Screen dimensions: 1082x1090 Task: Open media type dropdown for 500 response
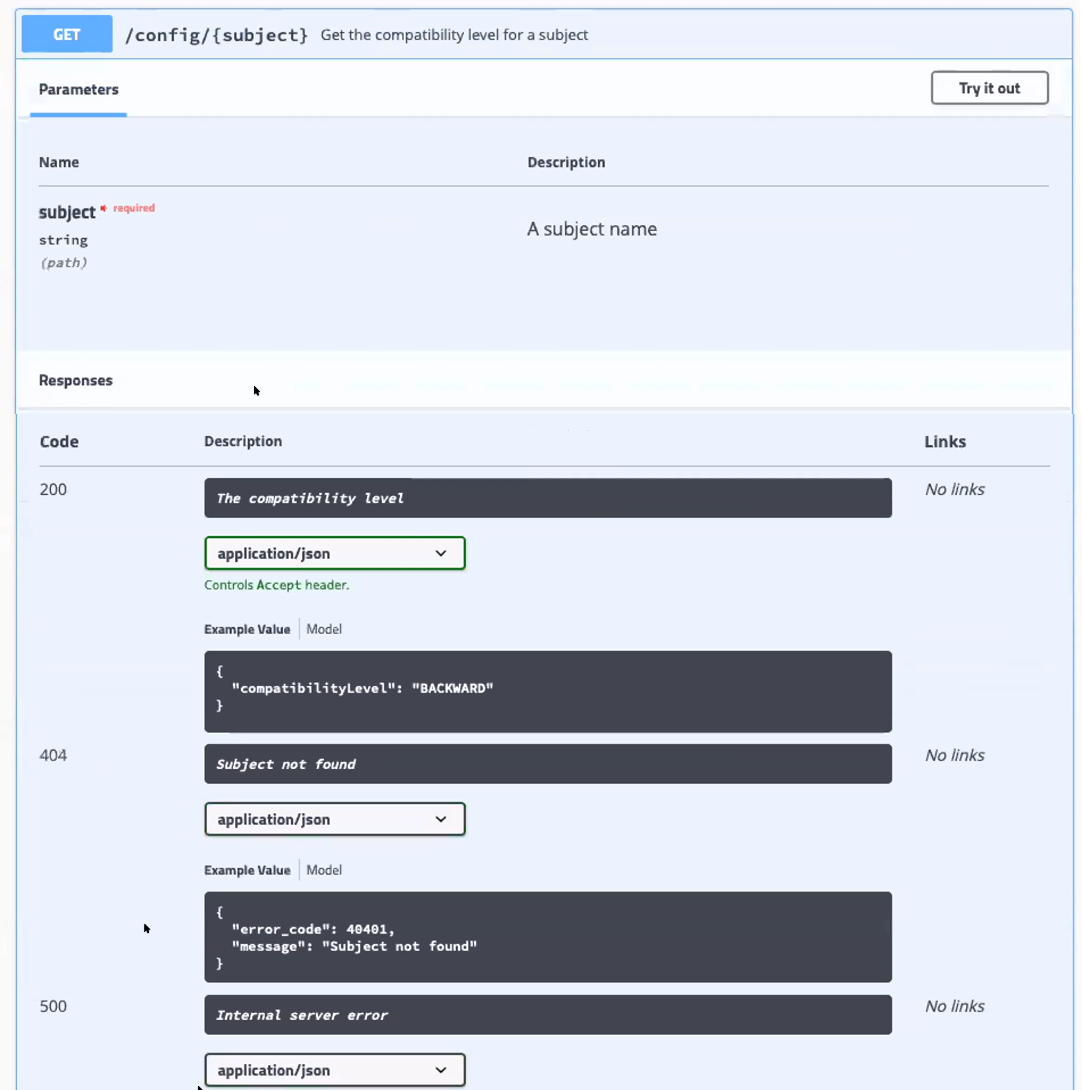pos(334,1070)
